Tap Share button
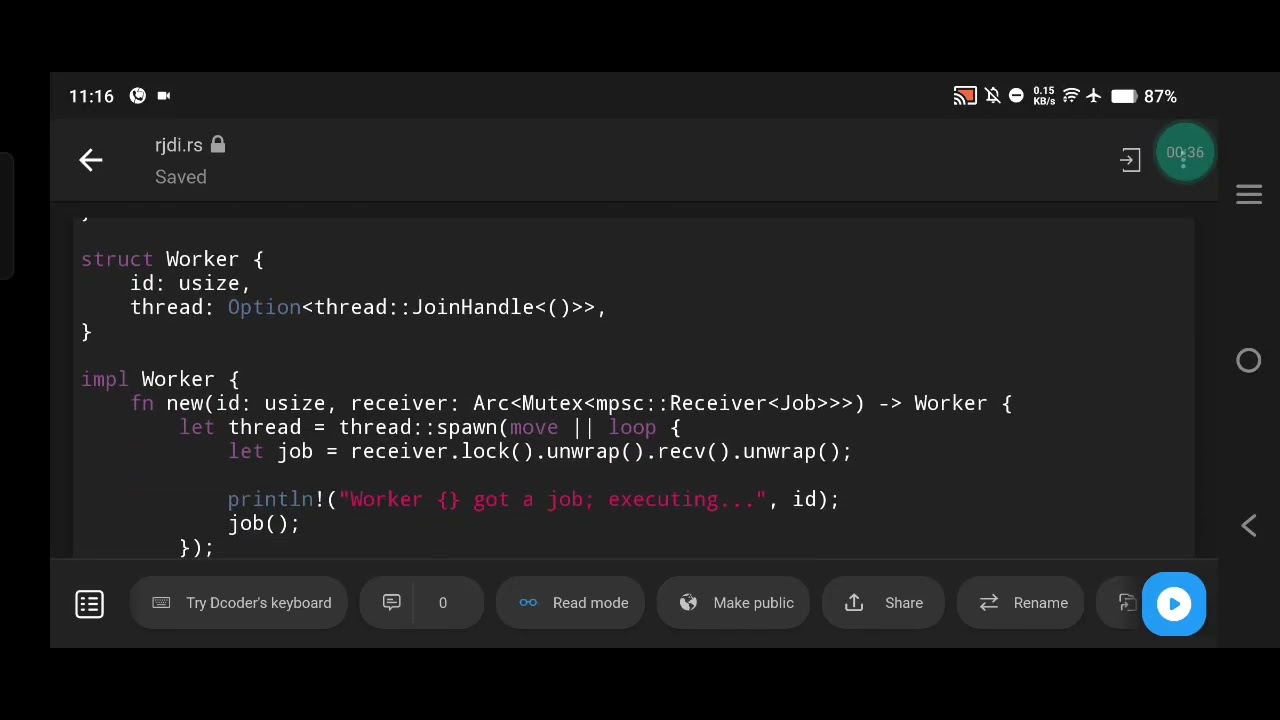The image size is (1280, 720). 884,603
